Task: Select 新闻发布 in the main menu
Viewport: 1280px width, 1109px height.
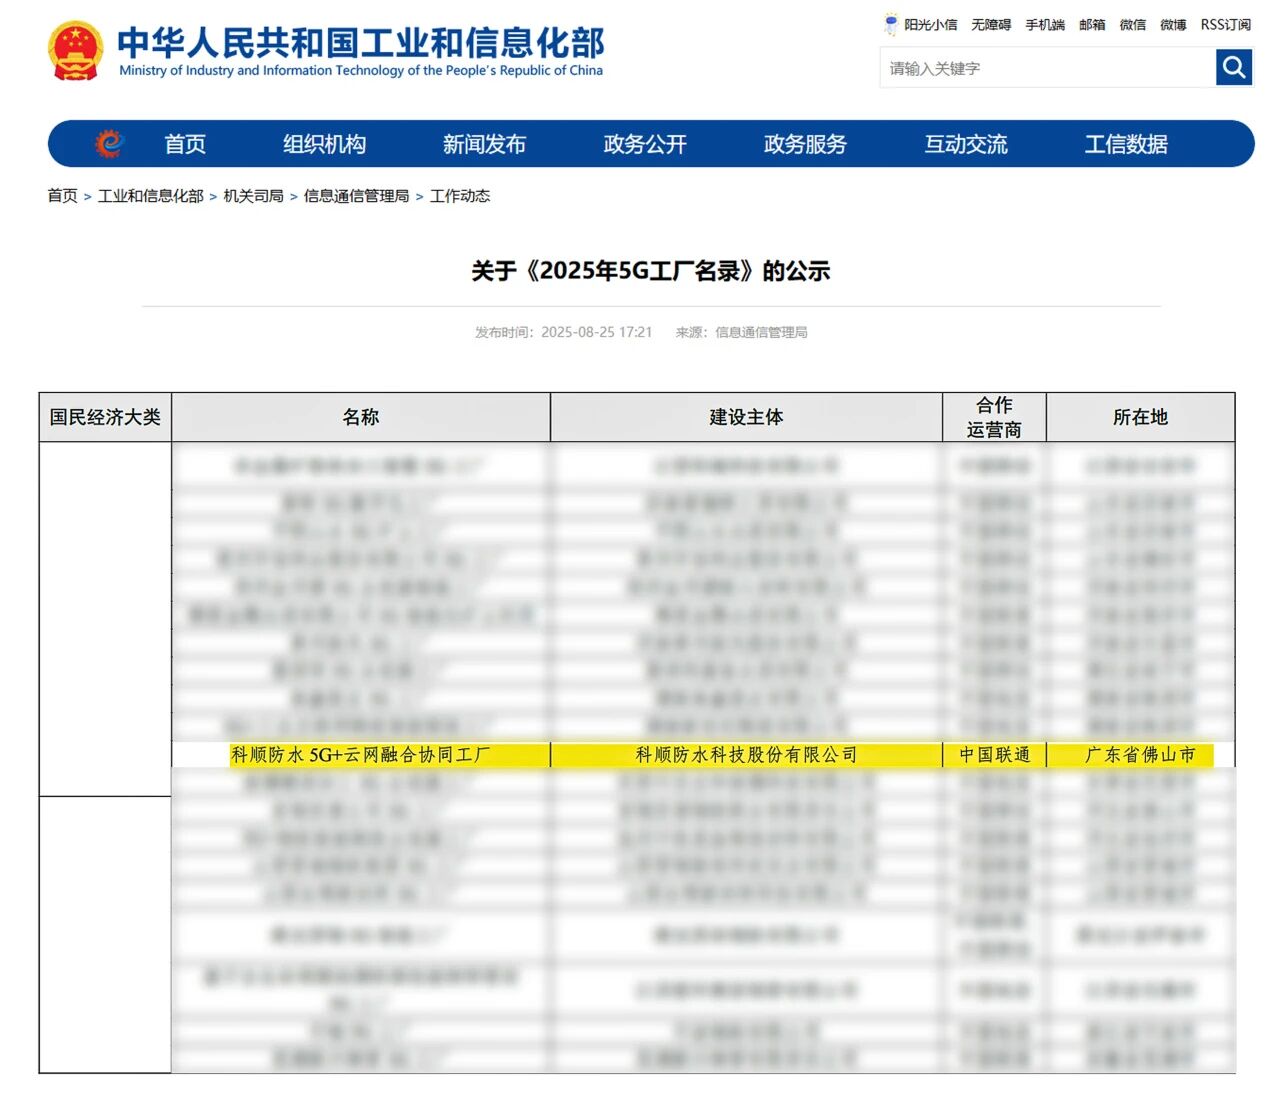Action: [484, 144]
